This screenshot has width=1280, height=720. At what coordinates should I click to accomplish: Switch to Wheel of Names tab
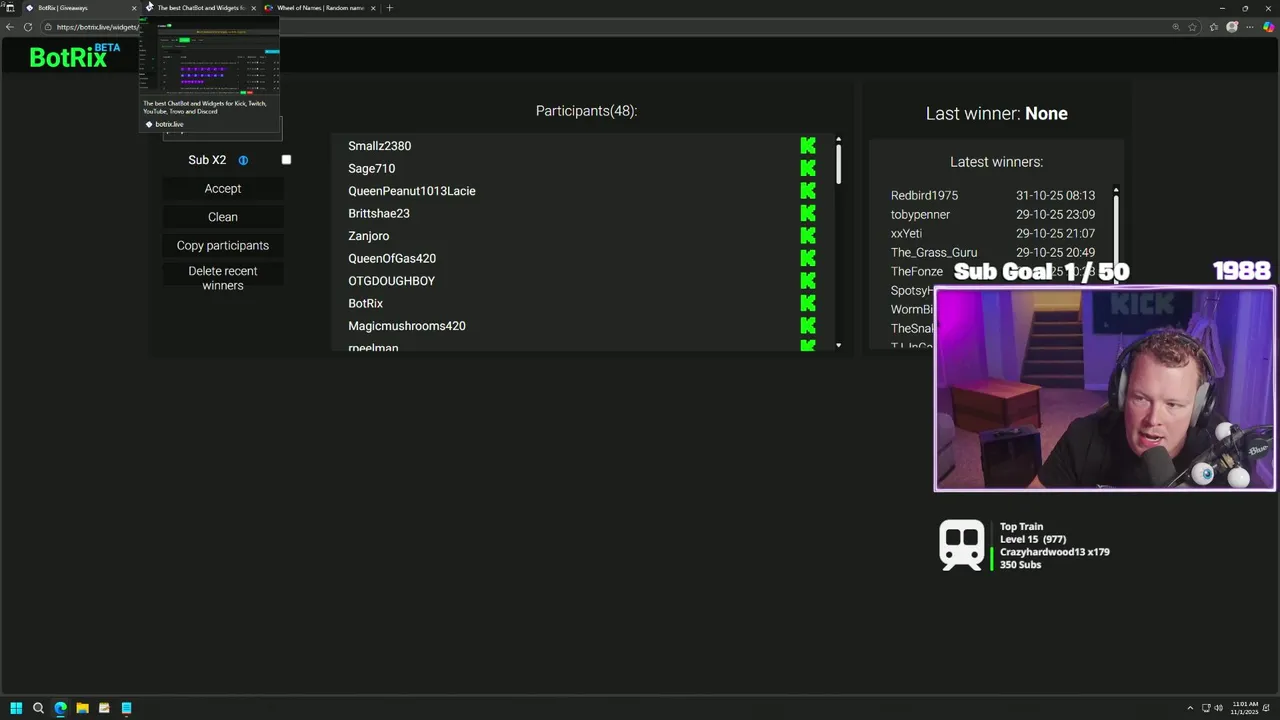pos(320,8)
